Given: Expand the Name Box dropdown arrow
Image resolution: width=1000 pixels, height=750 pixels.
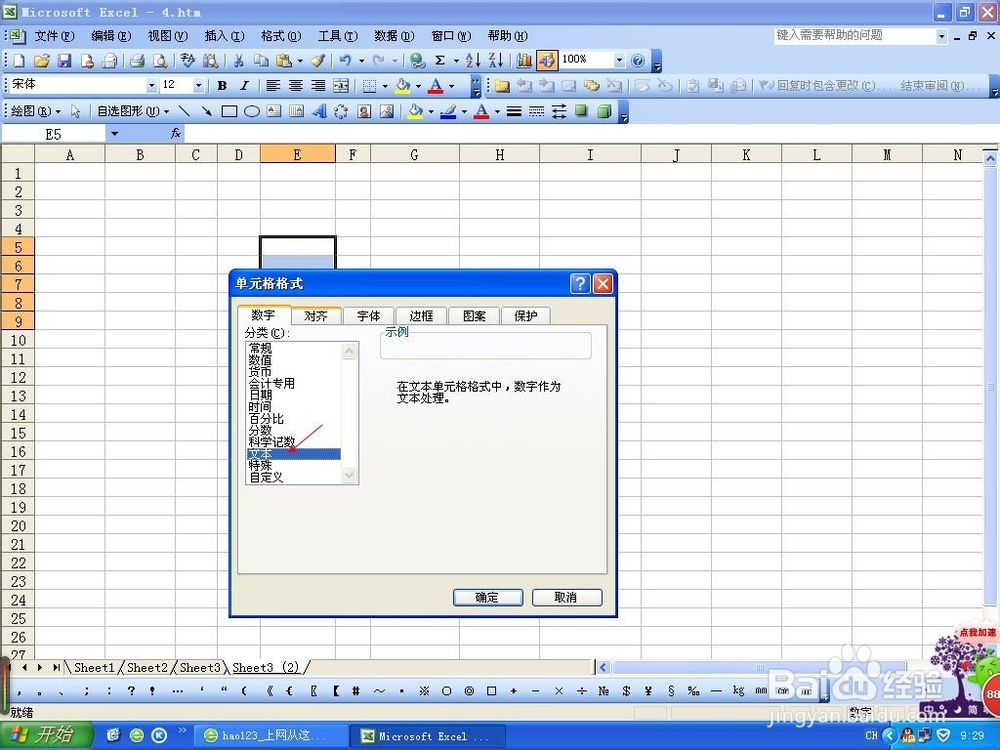Looking at the screenshot, I should (114, 133).
